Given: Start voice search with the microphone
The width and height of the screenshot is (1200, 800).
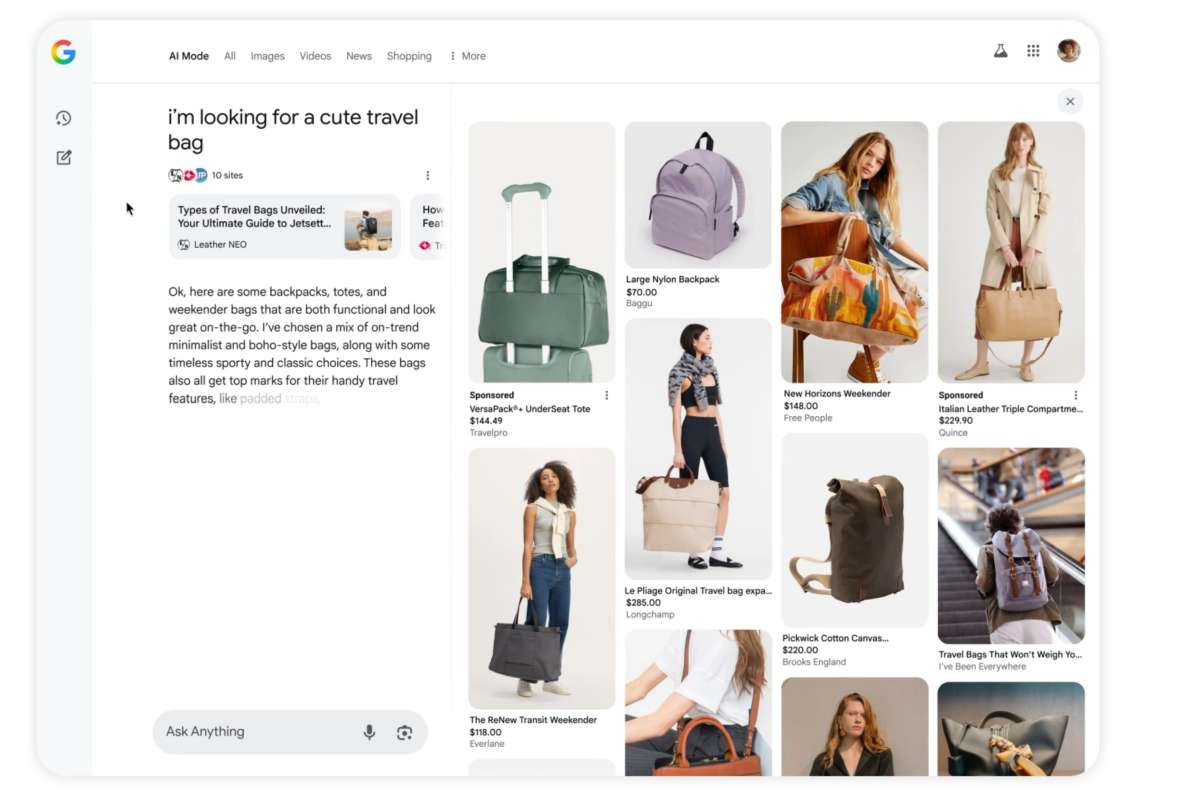Looking at the screenshot, I should 369,732.
